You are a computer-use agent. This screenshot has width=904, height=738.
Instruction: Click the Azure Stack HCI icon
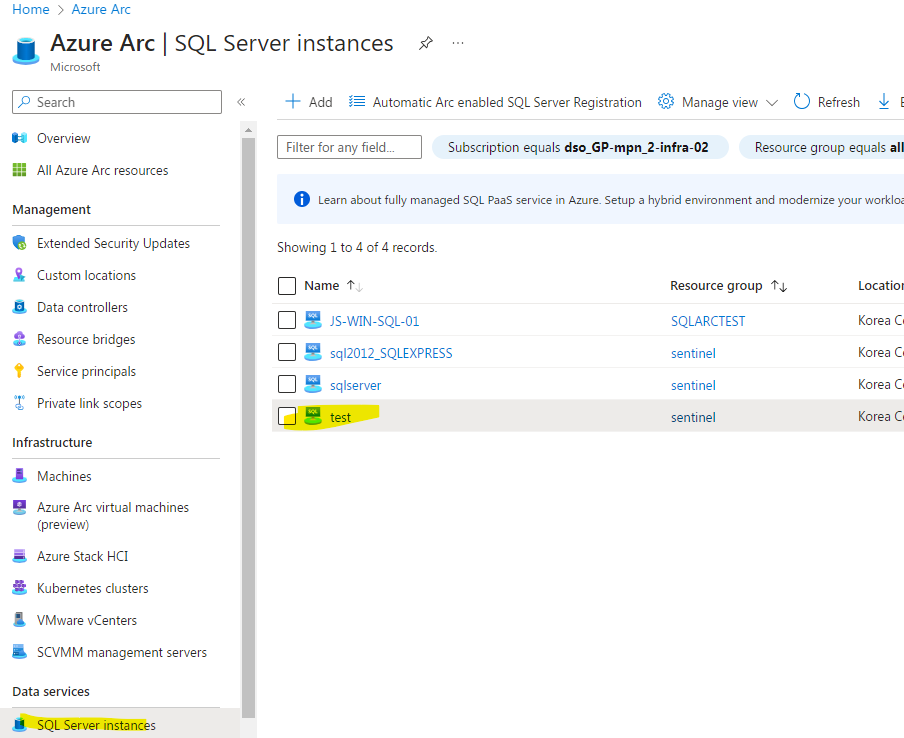20,556
